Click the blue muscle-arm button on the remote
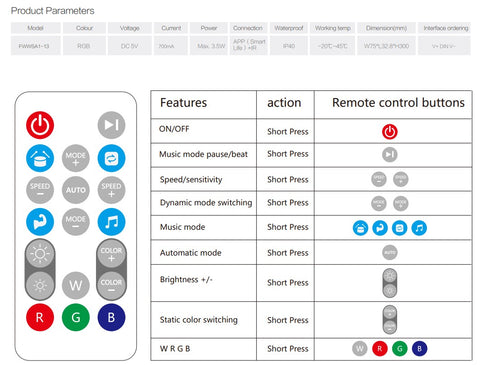Viewport: 480px width, 365px height. point(40,222)
